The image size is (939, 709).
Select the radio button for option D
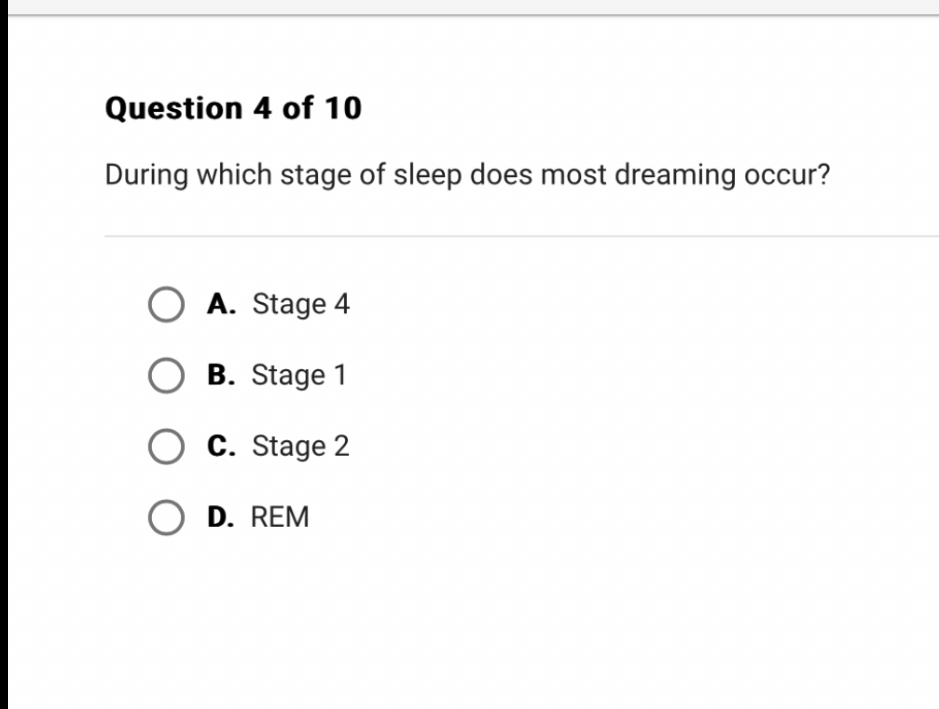point(168,517)
